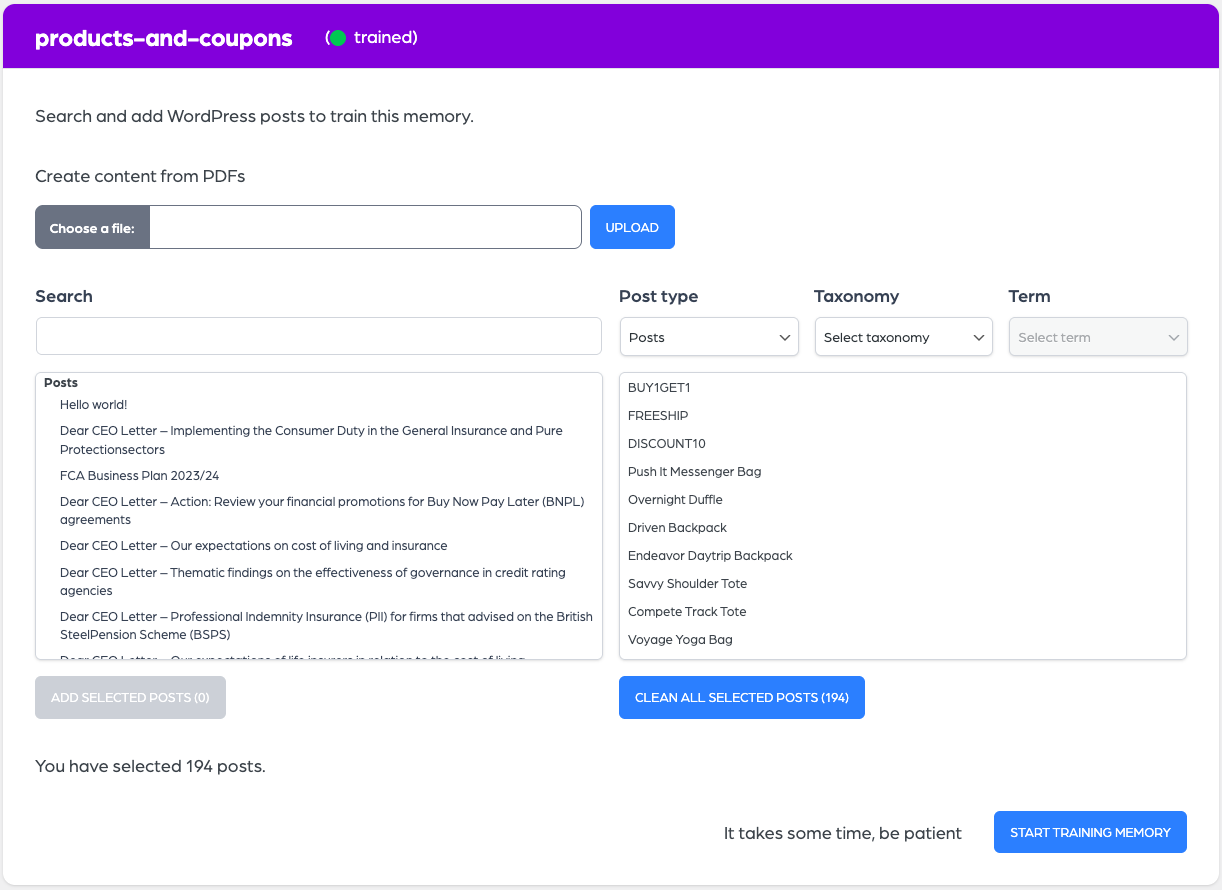
Task: Click the PDF file path field
Action: pyautogui.click(x=365, y=227)
